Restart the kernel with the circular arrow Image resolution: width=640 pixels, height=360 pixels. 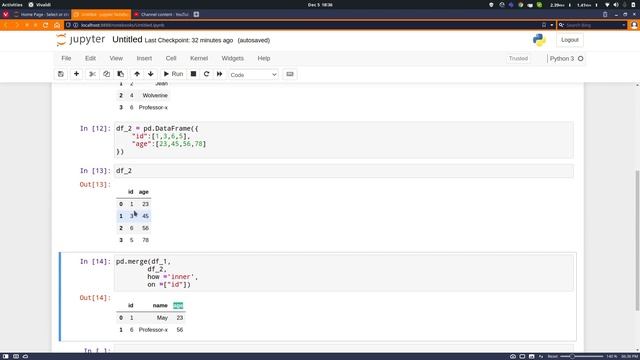[x=207, y=74]
